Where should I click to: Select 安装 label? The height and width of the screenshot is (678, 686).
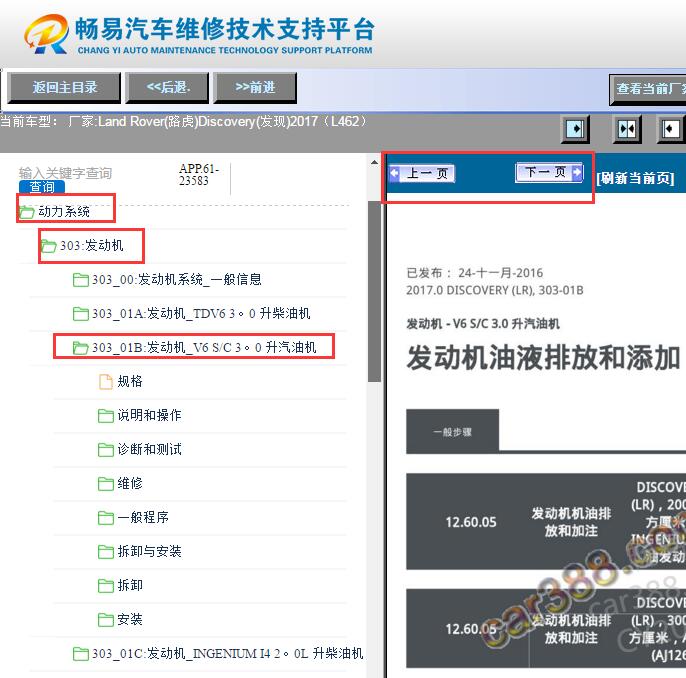(x=130, y=620)
